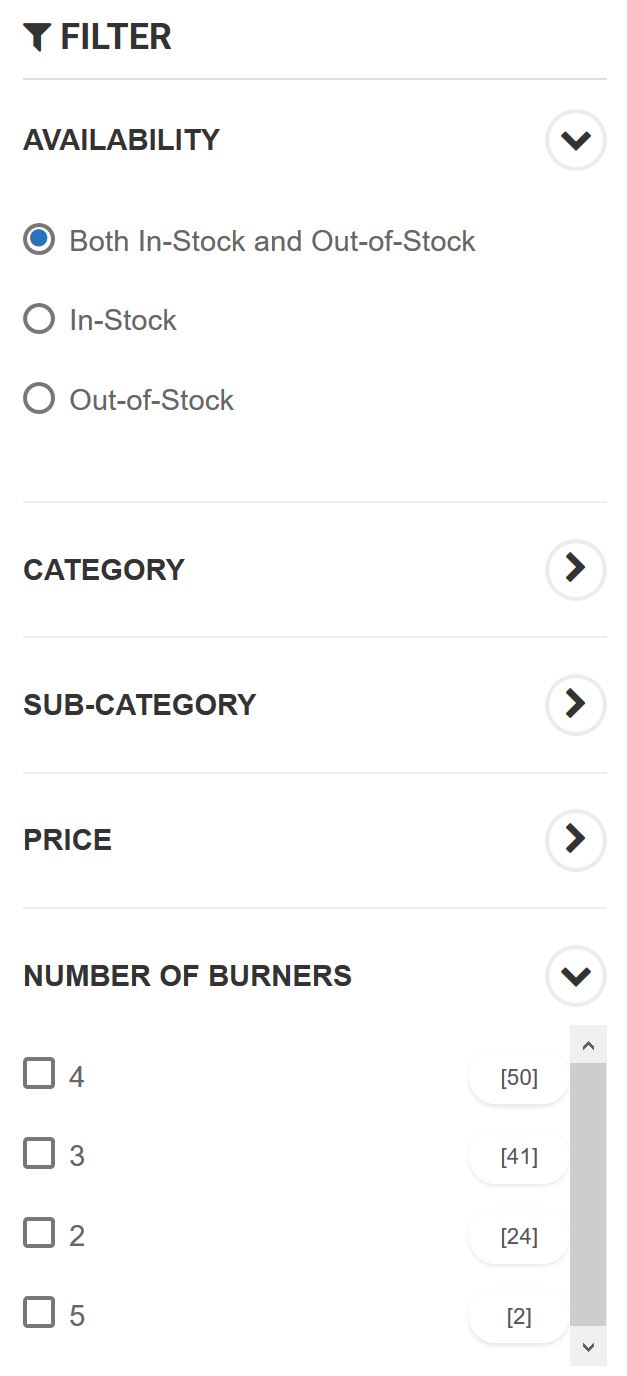
Task: Enable the 2 burners filter checkbox
Action: [39, 1234]
